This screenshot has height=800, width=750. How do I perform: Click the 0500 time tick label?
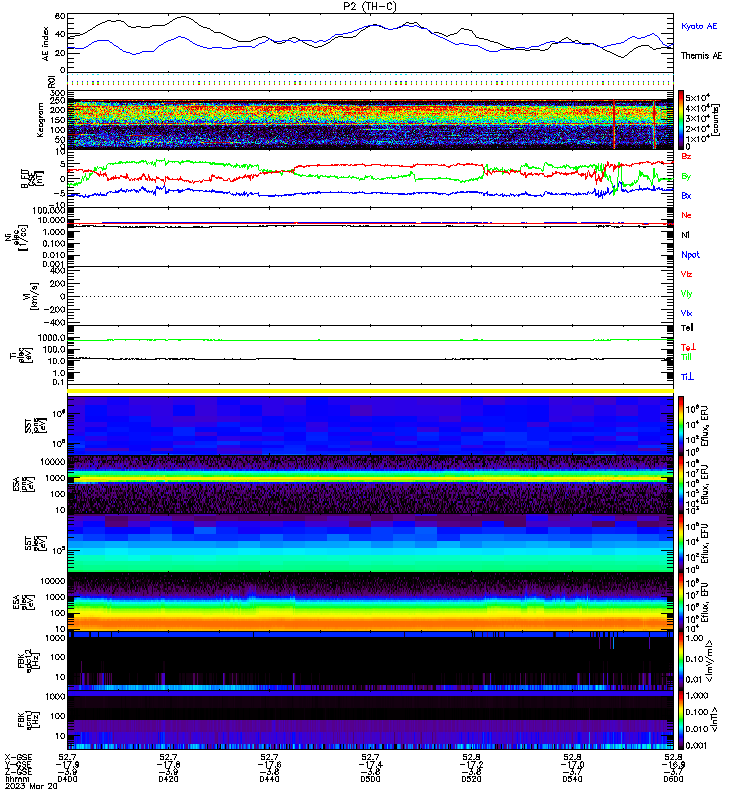tap(370, 779)
